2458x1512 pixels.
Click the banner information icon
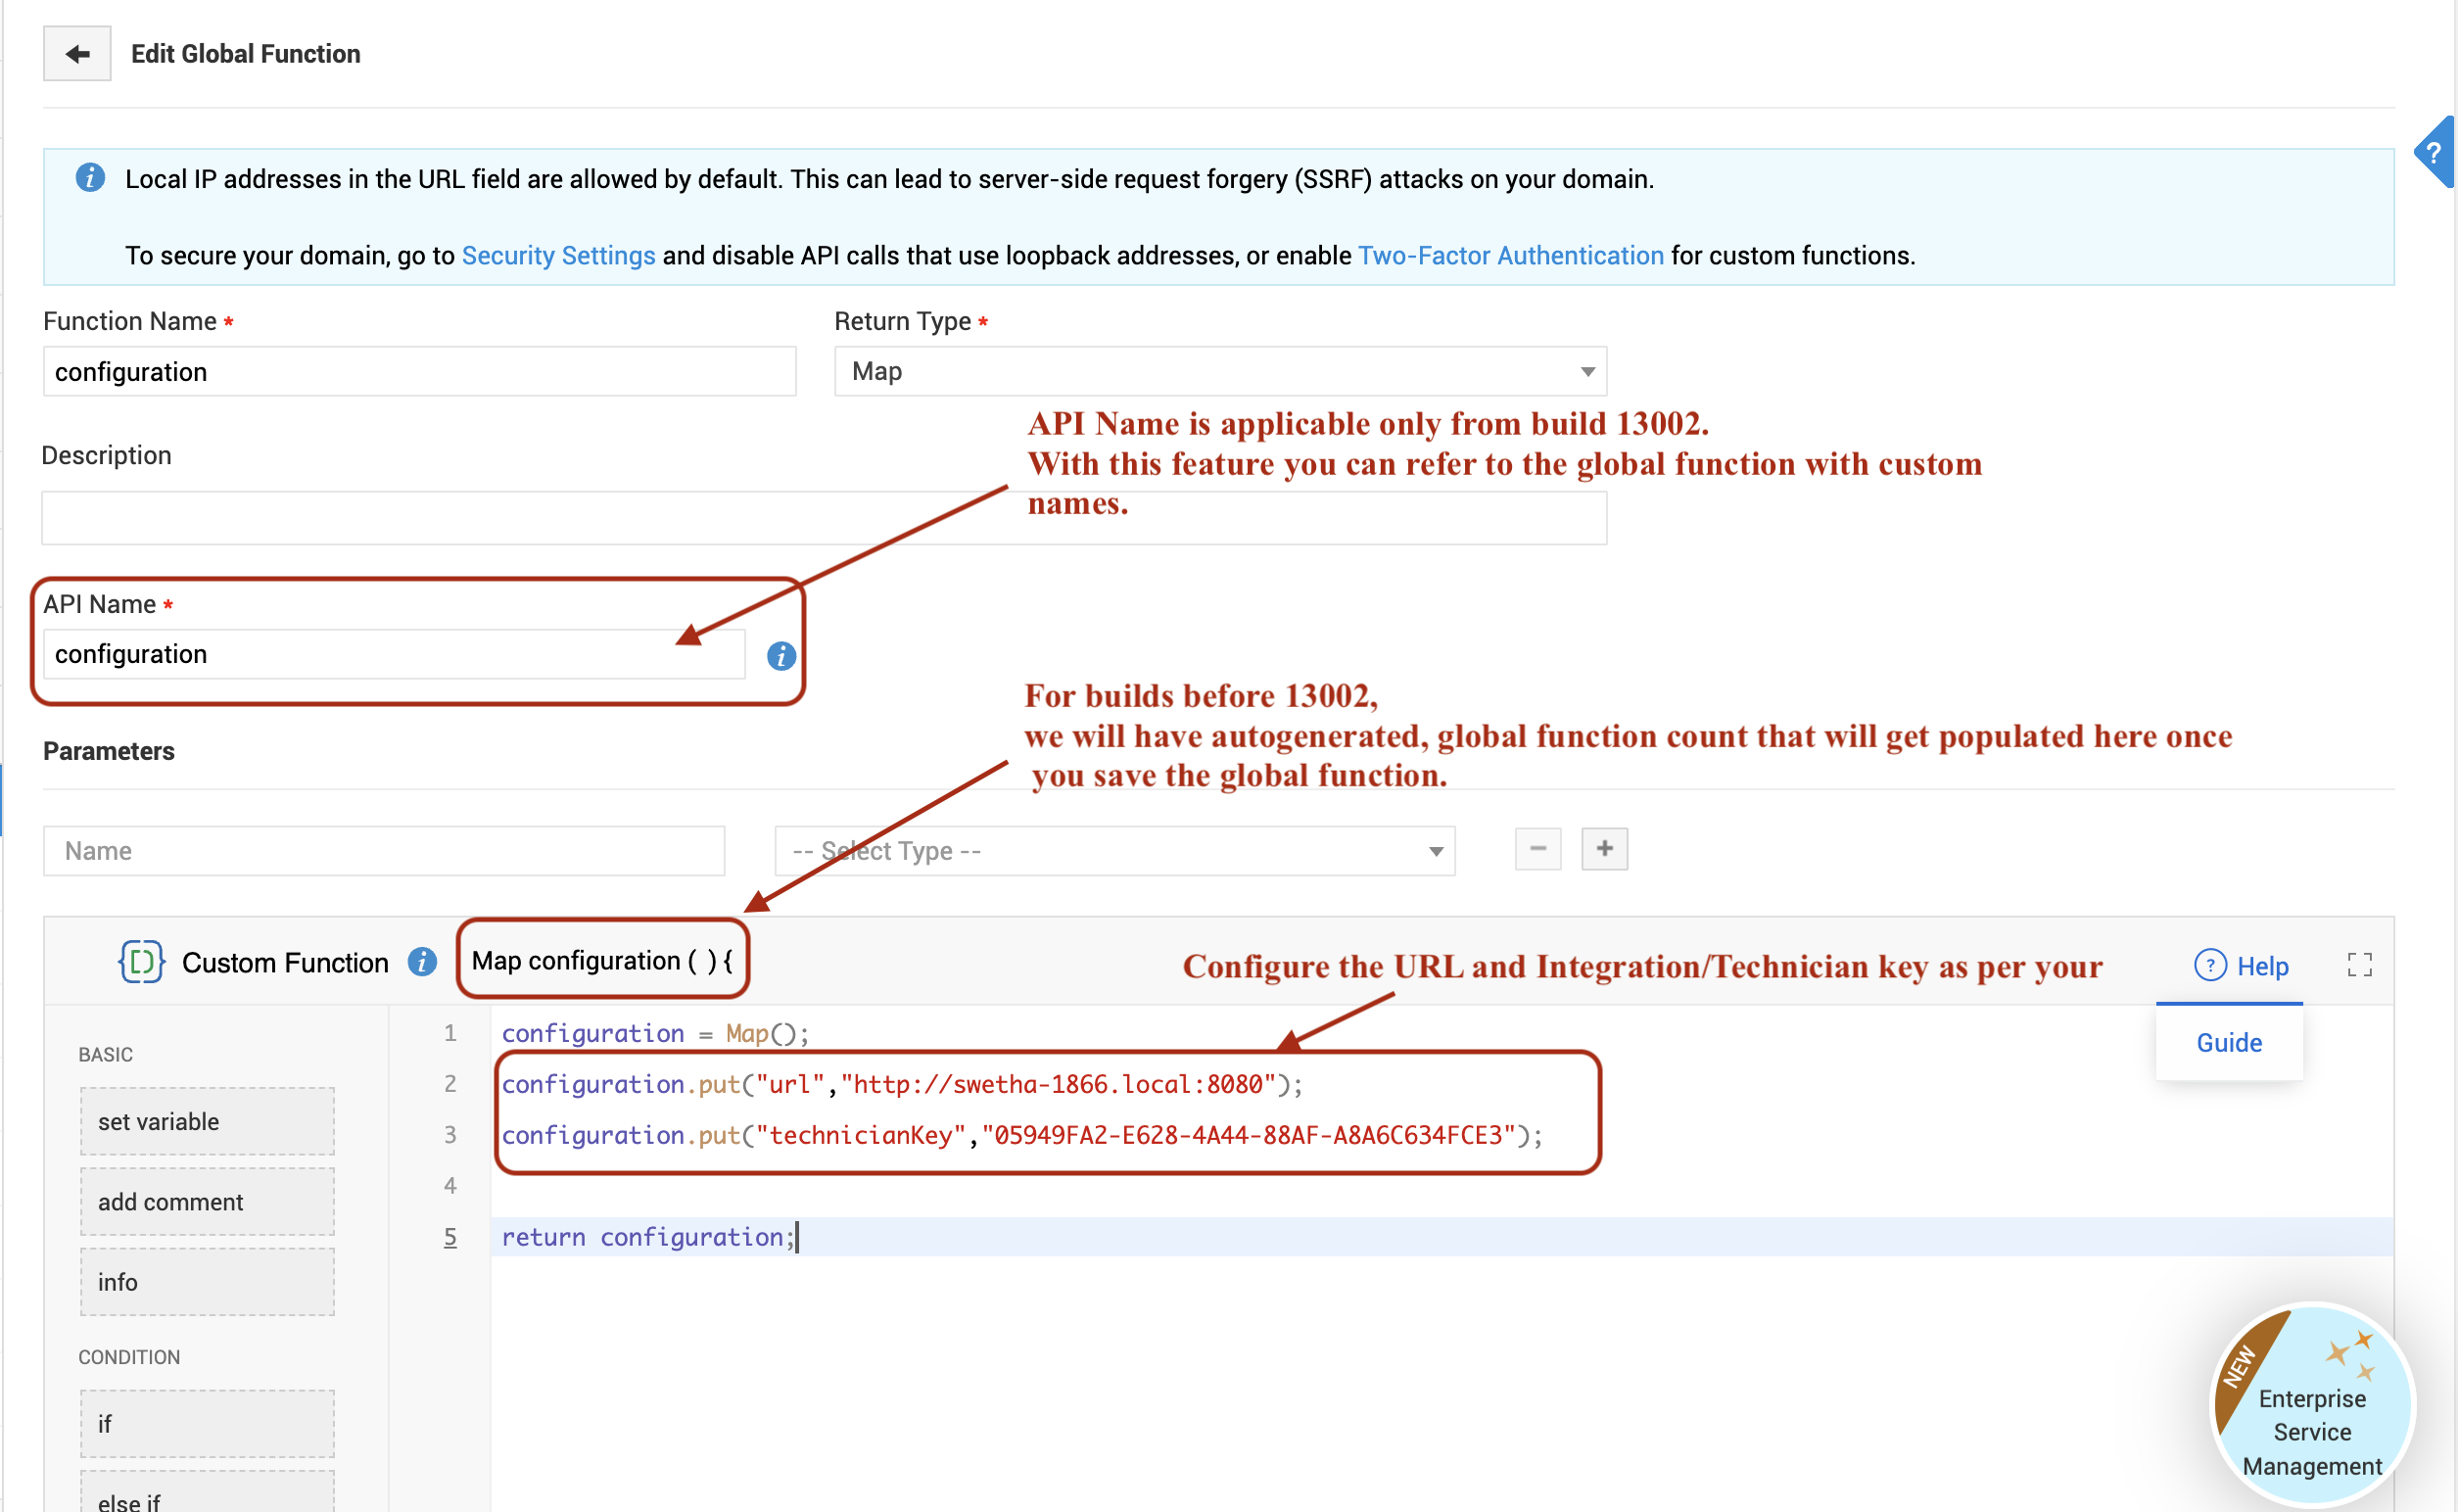[x=90, y=178]
